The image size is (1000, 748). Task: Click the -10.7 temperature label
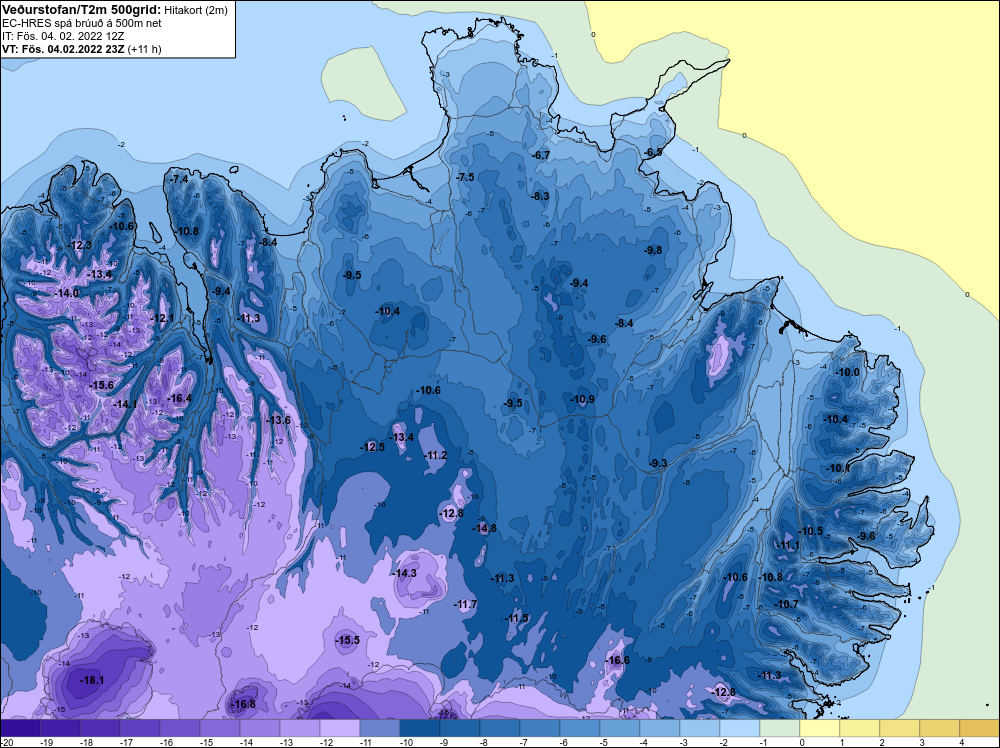[786, 604]
